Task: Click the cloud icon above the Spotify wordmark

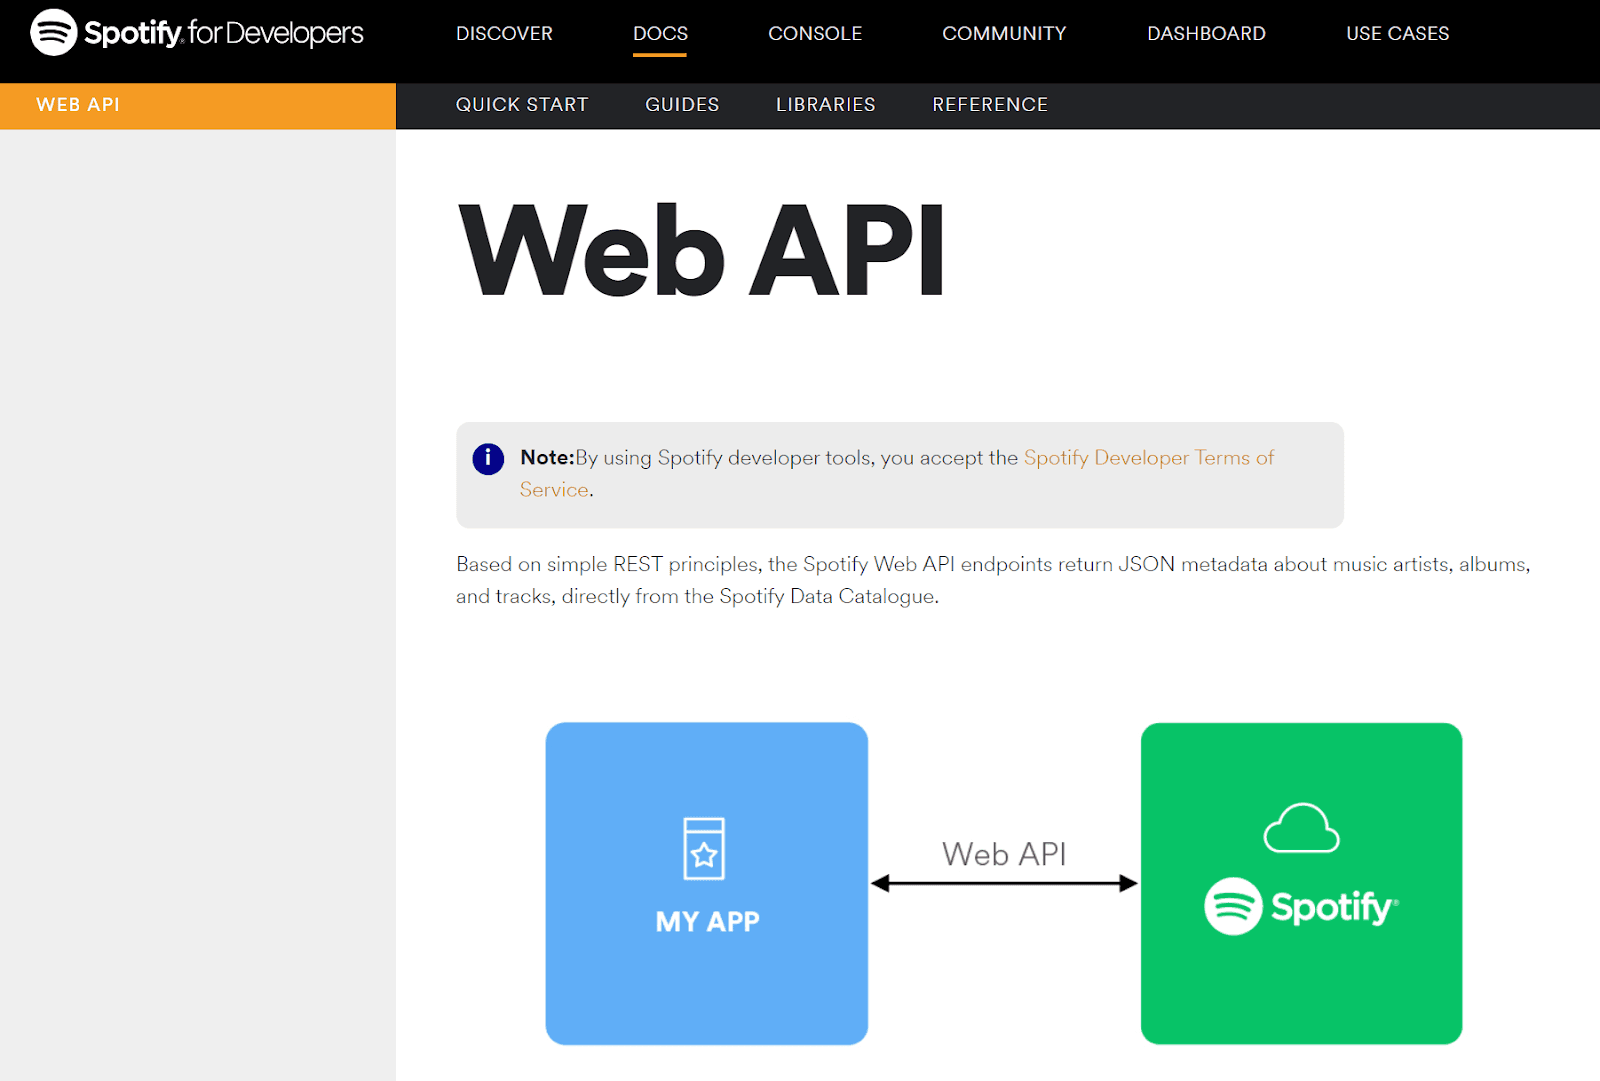Action: pyautogui.click(x=1302, y=827)
